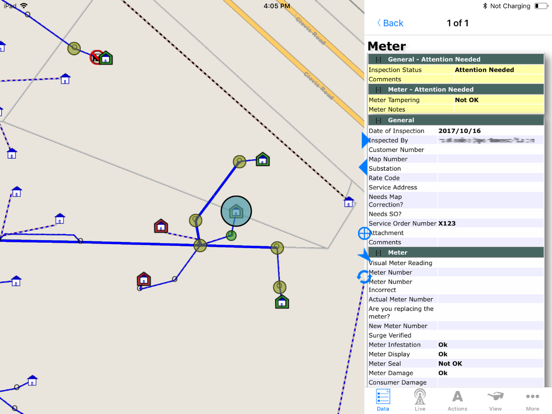The width and height of the screenshot is (552, 414).
Task: Tap the Service Address row
Action: coord(456,187)
